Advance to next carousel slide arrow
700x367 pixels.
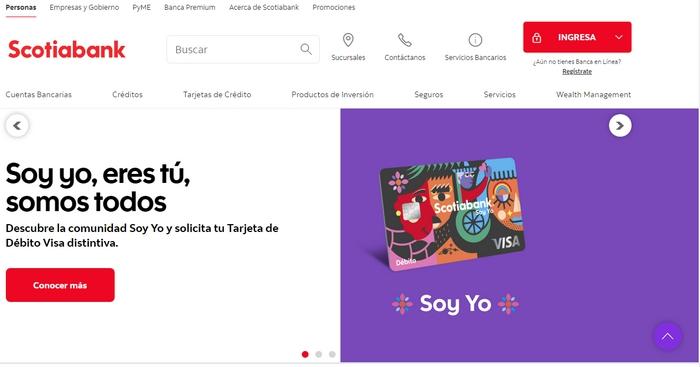620,125
